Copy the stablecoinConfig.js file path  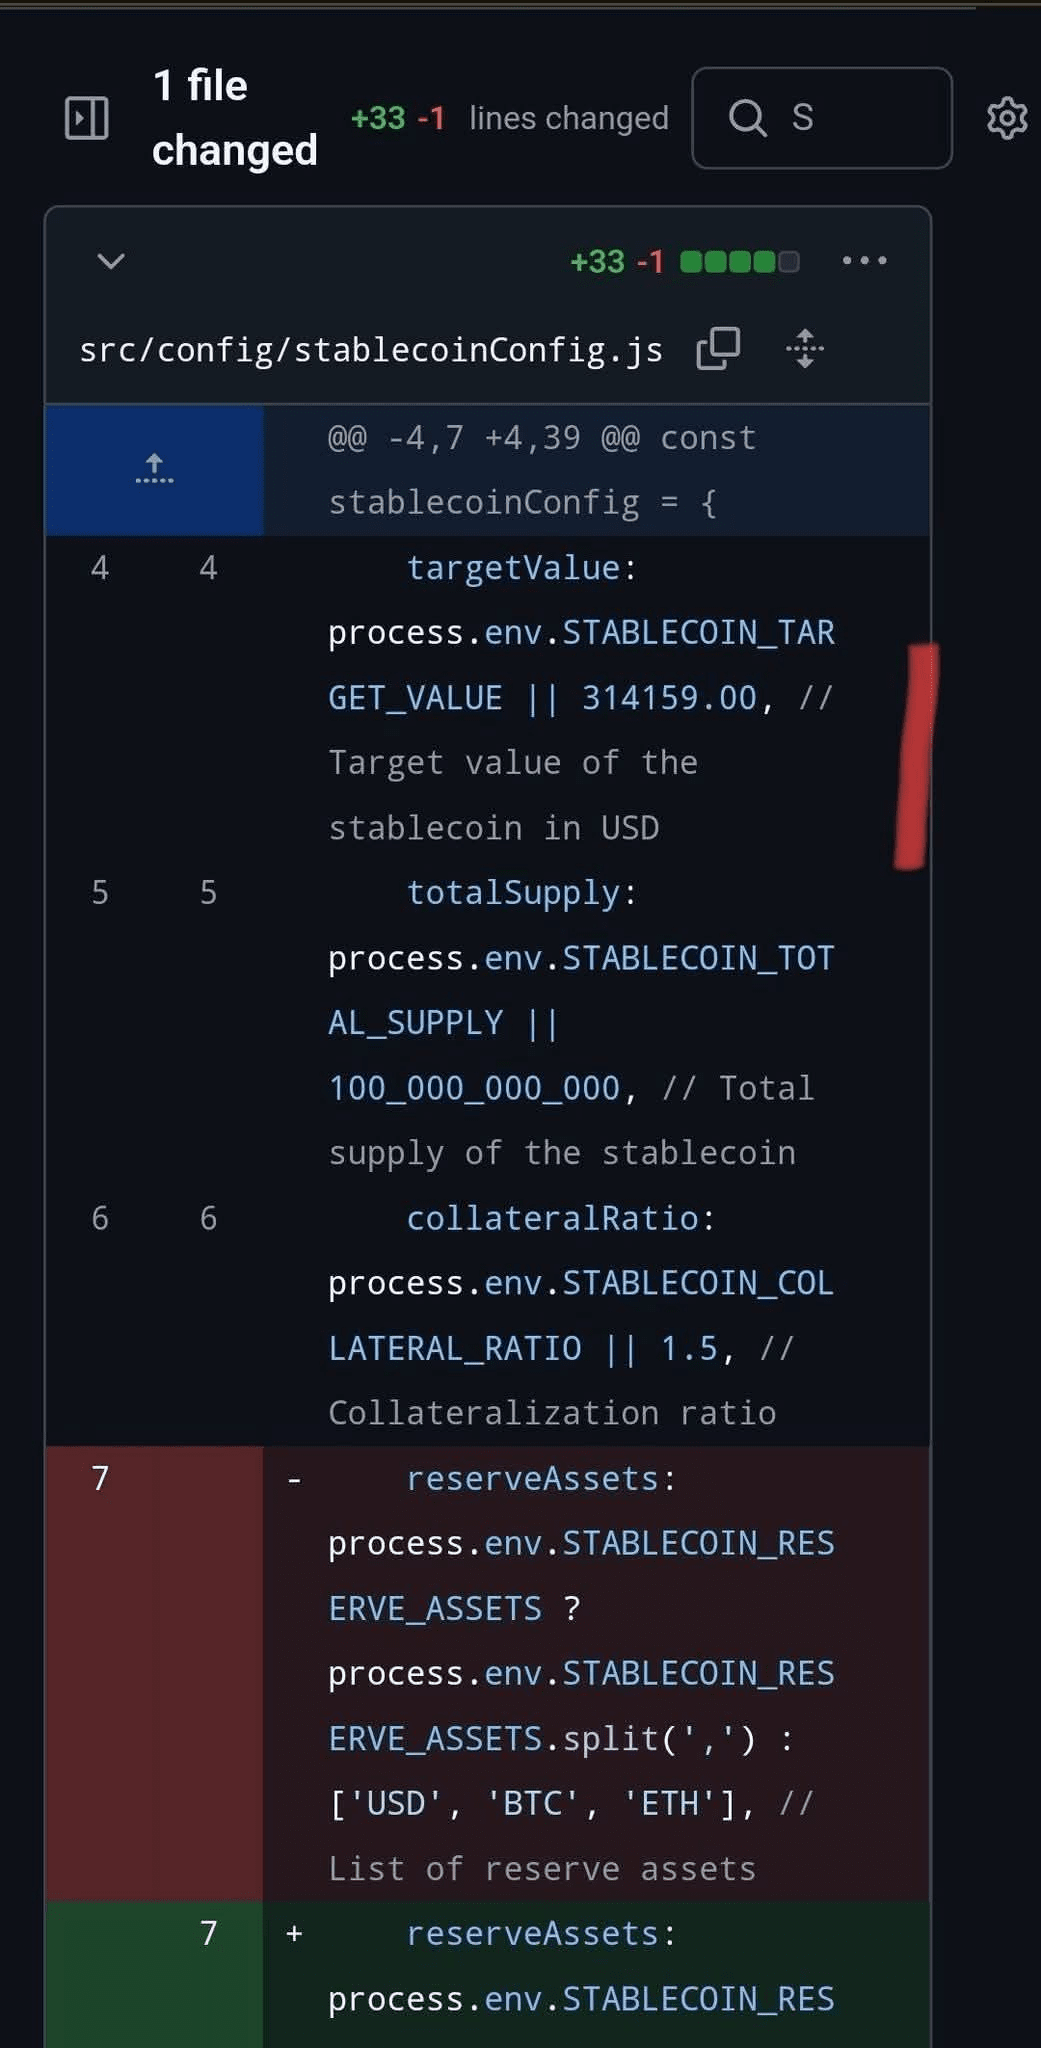point(718,349)
